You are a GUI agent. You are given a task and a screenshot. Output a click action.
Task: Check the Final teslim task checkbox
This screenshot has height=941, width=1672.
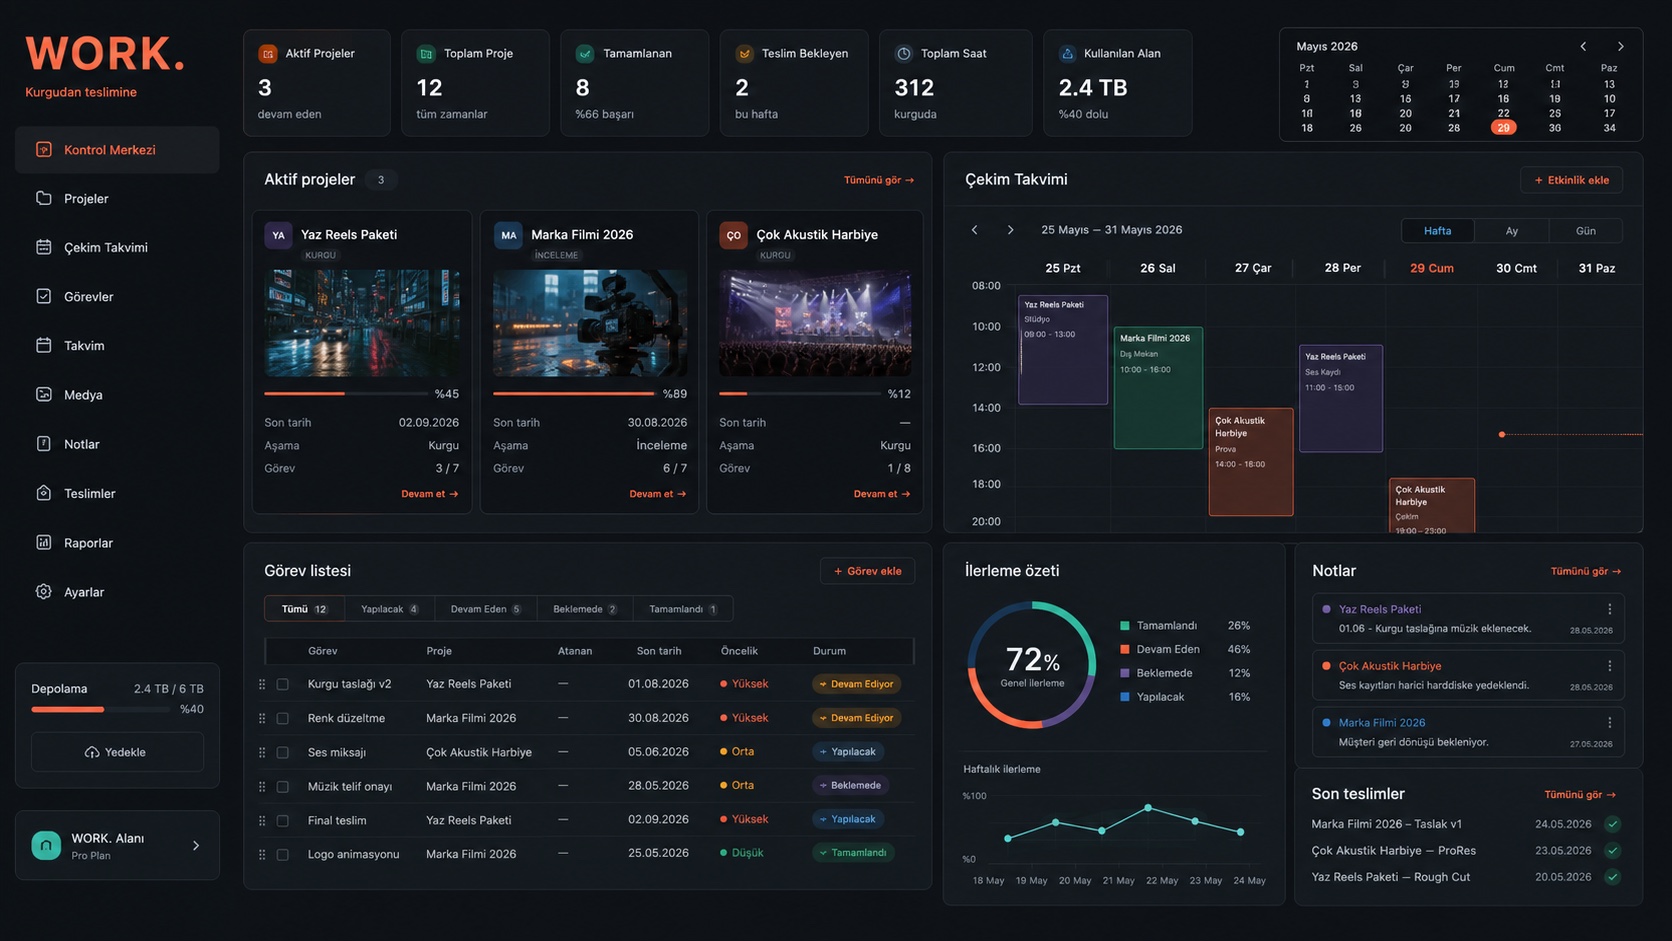click(283, 820)
